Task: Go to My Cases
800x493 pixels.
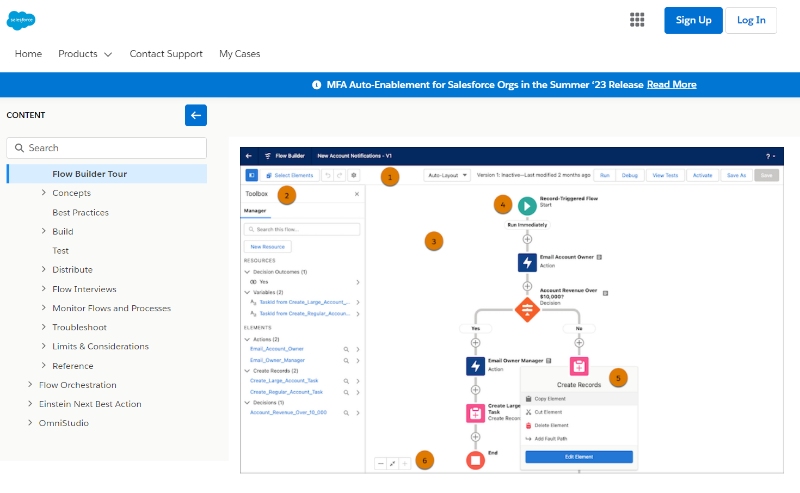Action: [x=239, y=54]
